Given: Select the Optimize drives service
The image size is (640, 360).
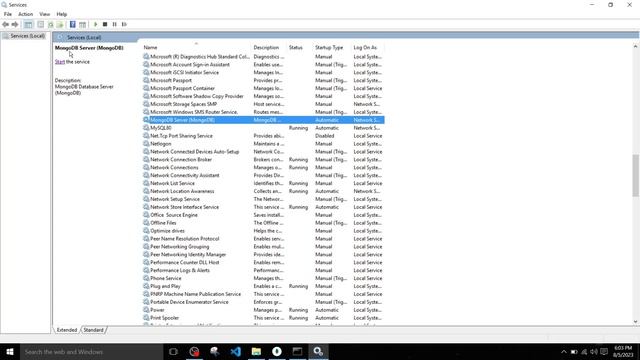Looking at the screenshot, I should pyautogui.click(x=167, y=231).
